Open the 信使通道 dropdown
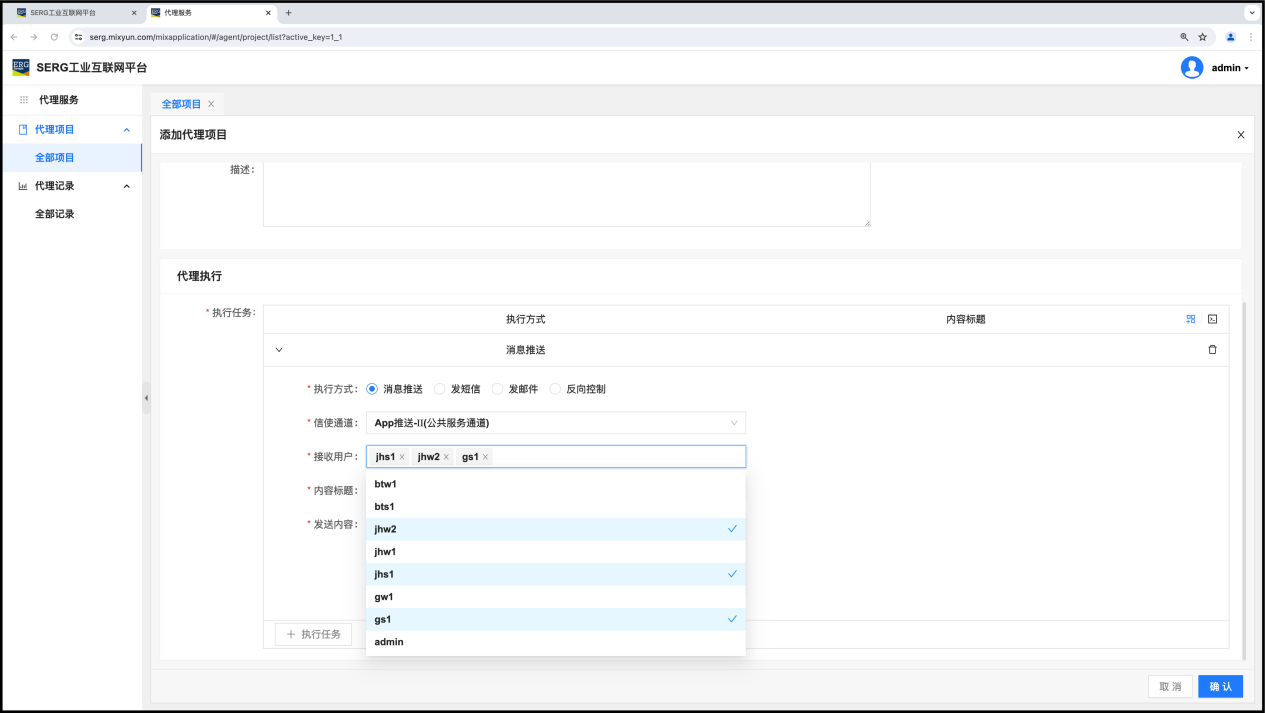 [555, 423]
